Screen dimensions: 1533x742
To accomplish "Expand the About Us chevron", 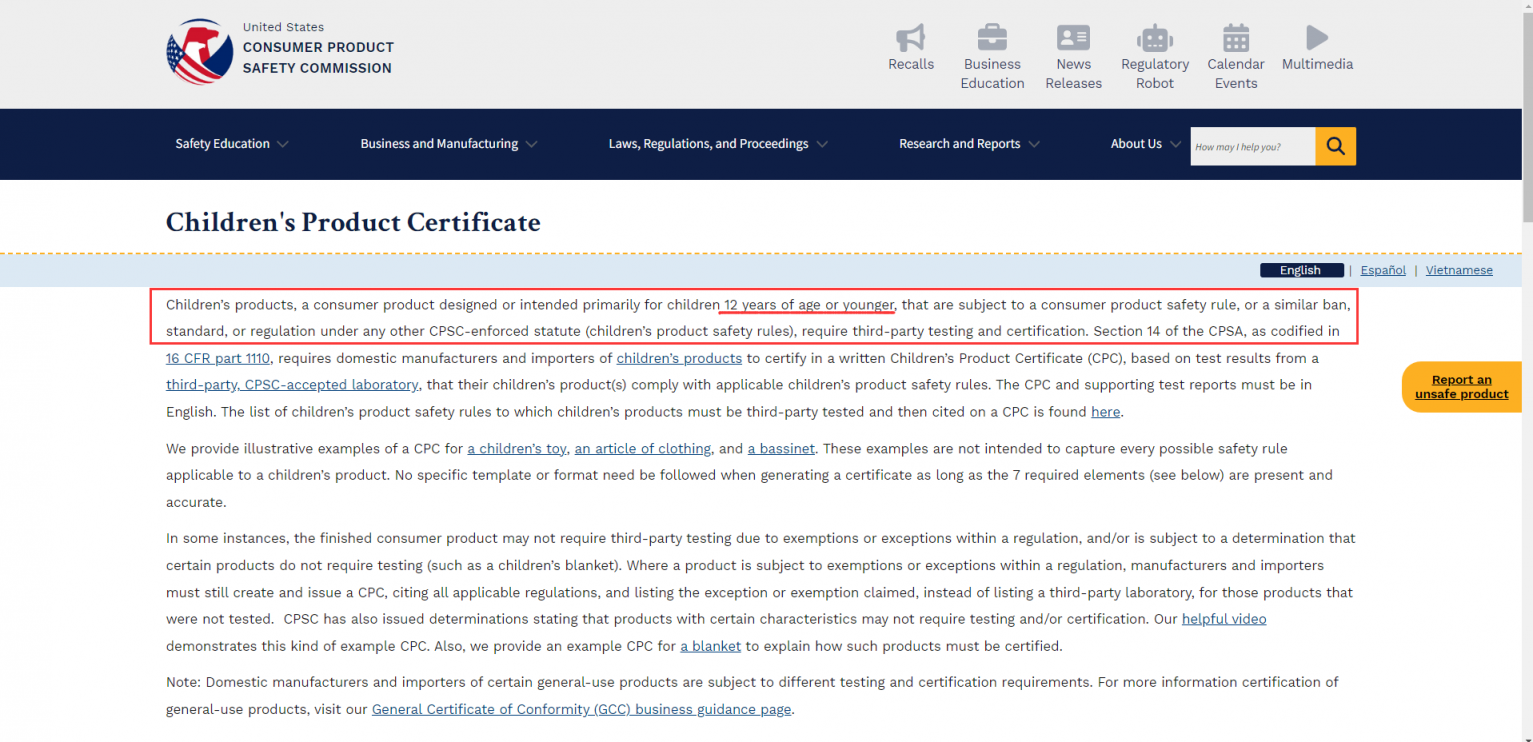I will pyautogui.click(x=1175, y=144).
